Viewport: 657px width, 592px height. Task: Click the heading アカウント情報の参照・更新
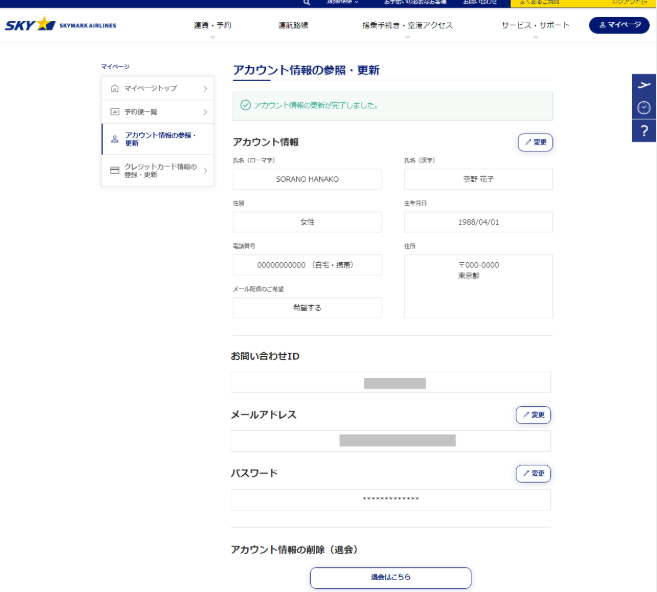click(x=306, y=70)
